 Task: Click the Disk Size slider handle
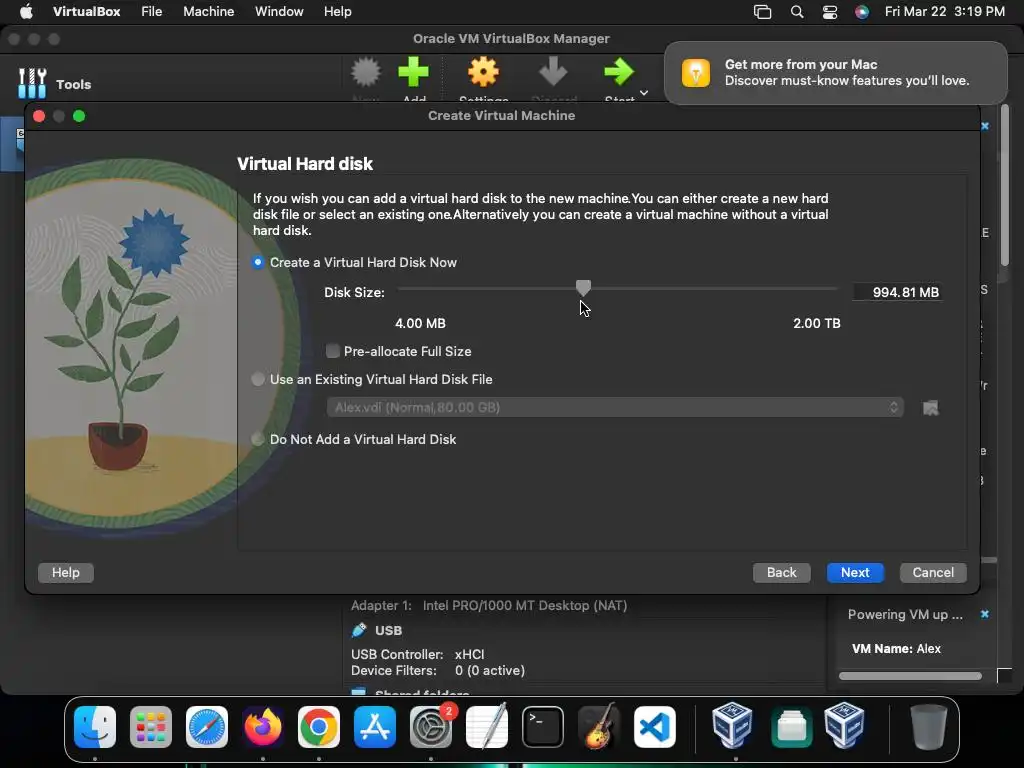(583, 287)
